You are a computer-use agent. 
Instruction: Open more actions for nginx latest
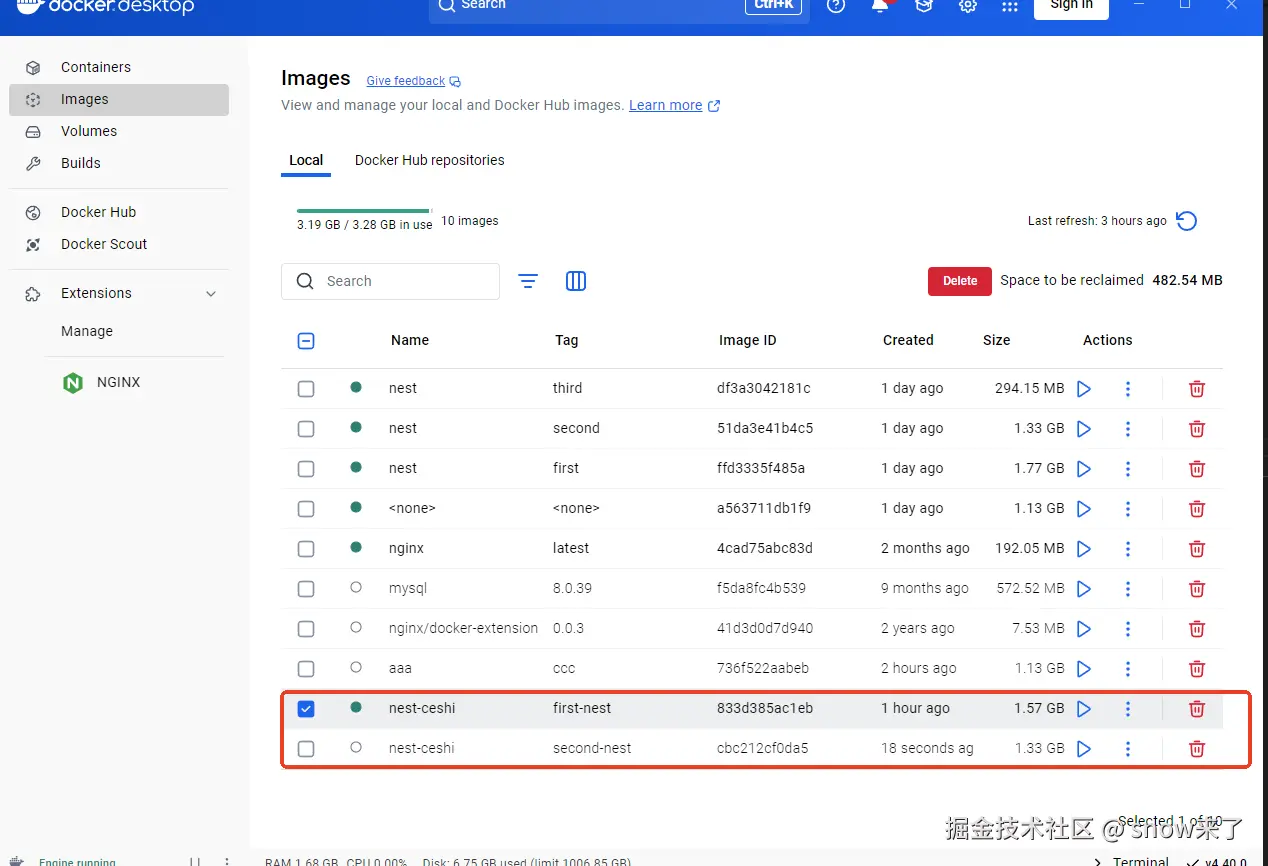pos(1128,549)
